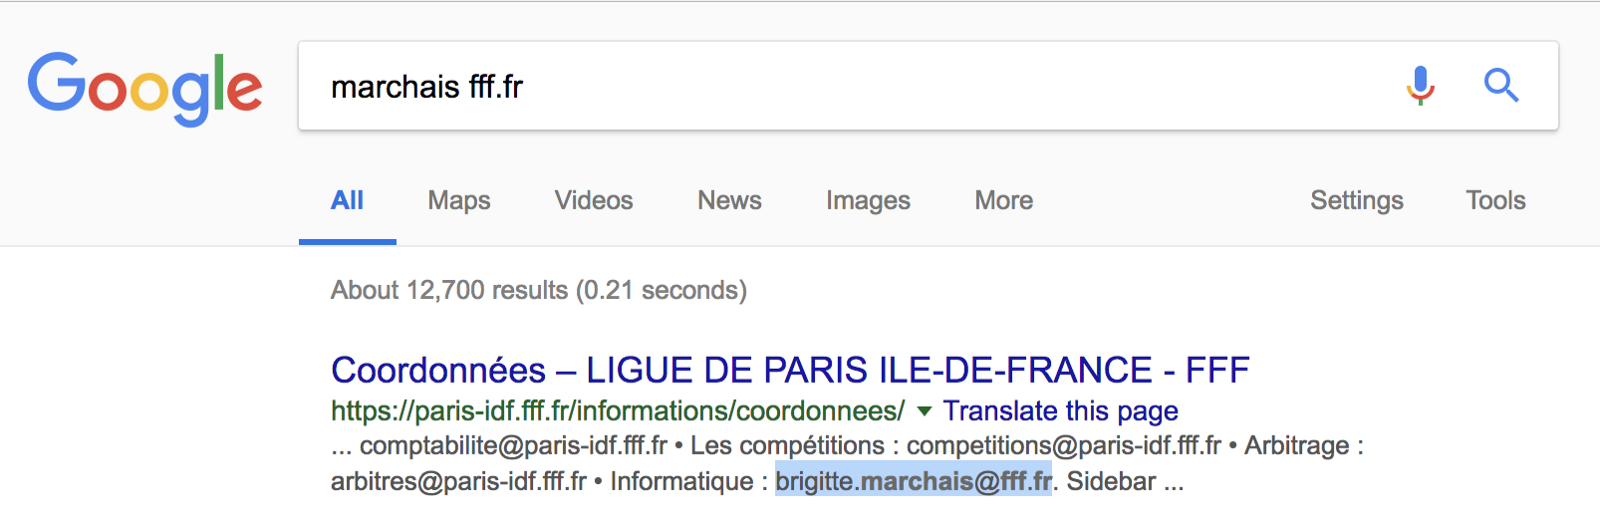Click the highlighted brigitte.marchais@fff.fr email
The width and height of the screenshot is (1600, 528).
pyautogui.click(x=913, y=482)
